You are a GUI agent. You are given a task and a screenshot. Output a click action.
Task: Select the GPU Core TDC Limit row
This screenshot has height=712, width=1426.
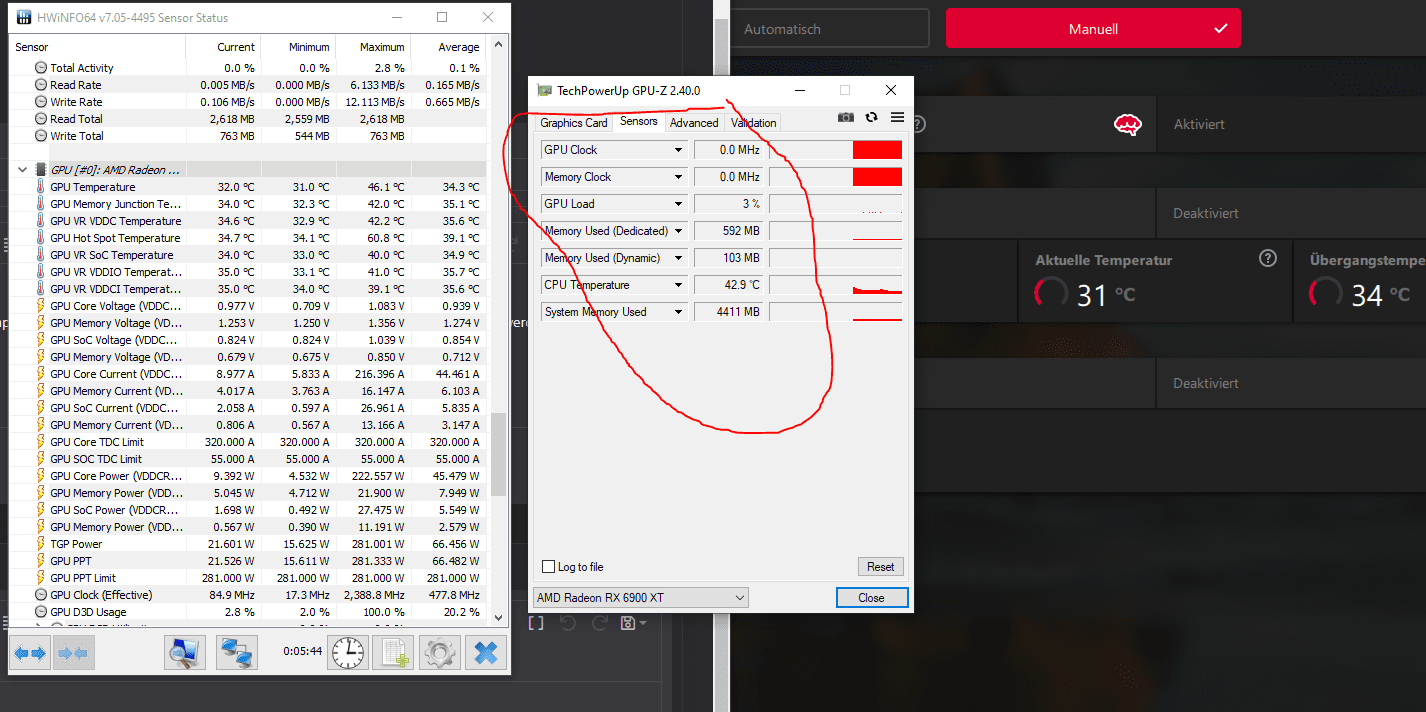(x=247, y=442)
